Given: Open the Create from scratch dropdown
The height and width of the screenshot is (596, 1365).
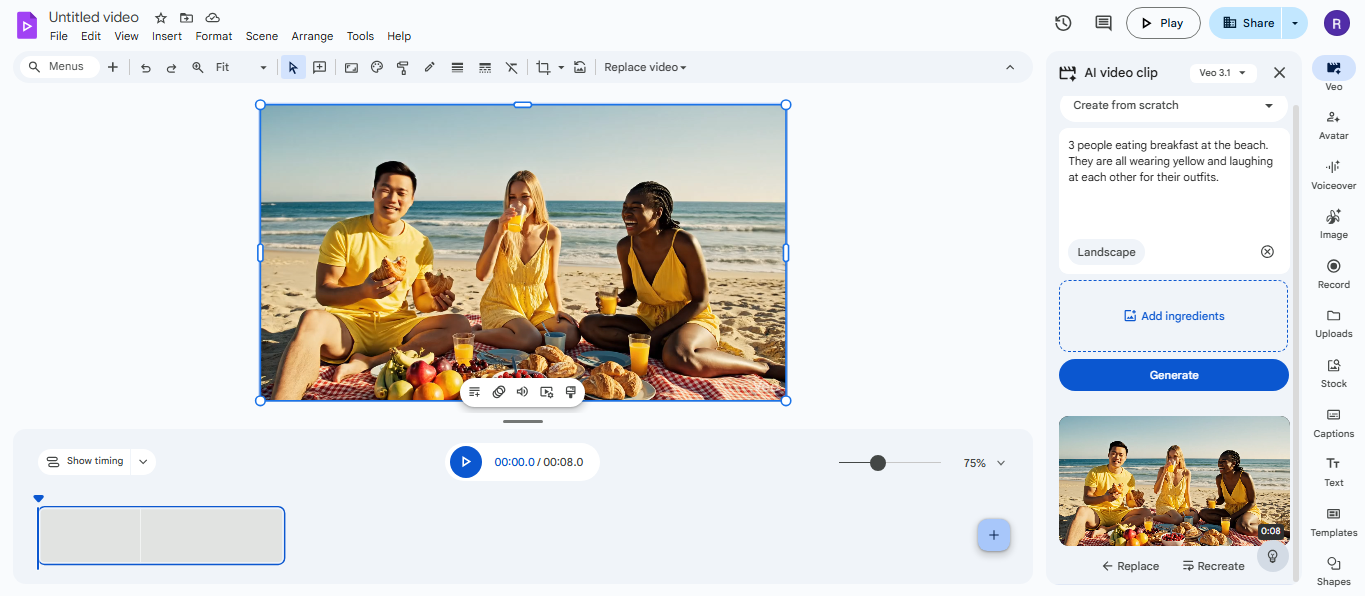Looking at the screenshot, I should 1173,105.
